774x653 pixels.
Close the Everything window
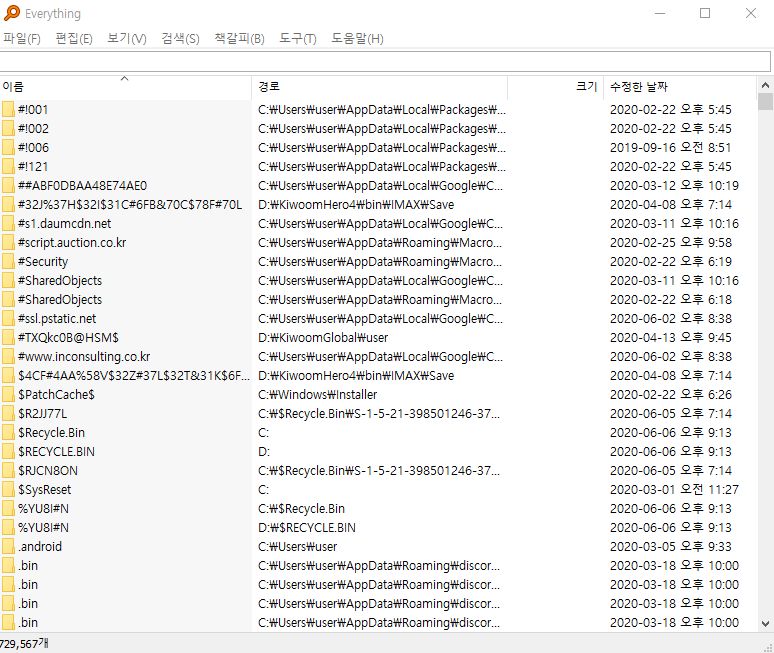pyautogui.click(x=750, y=13)
